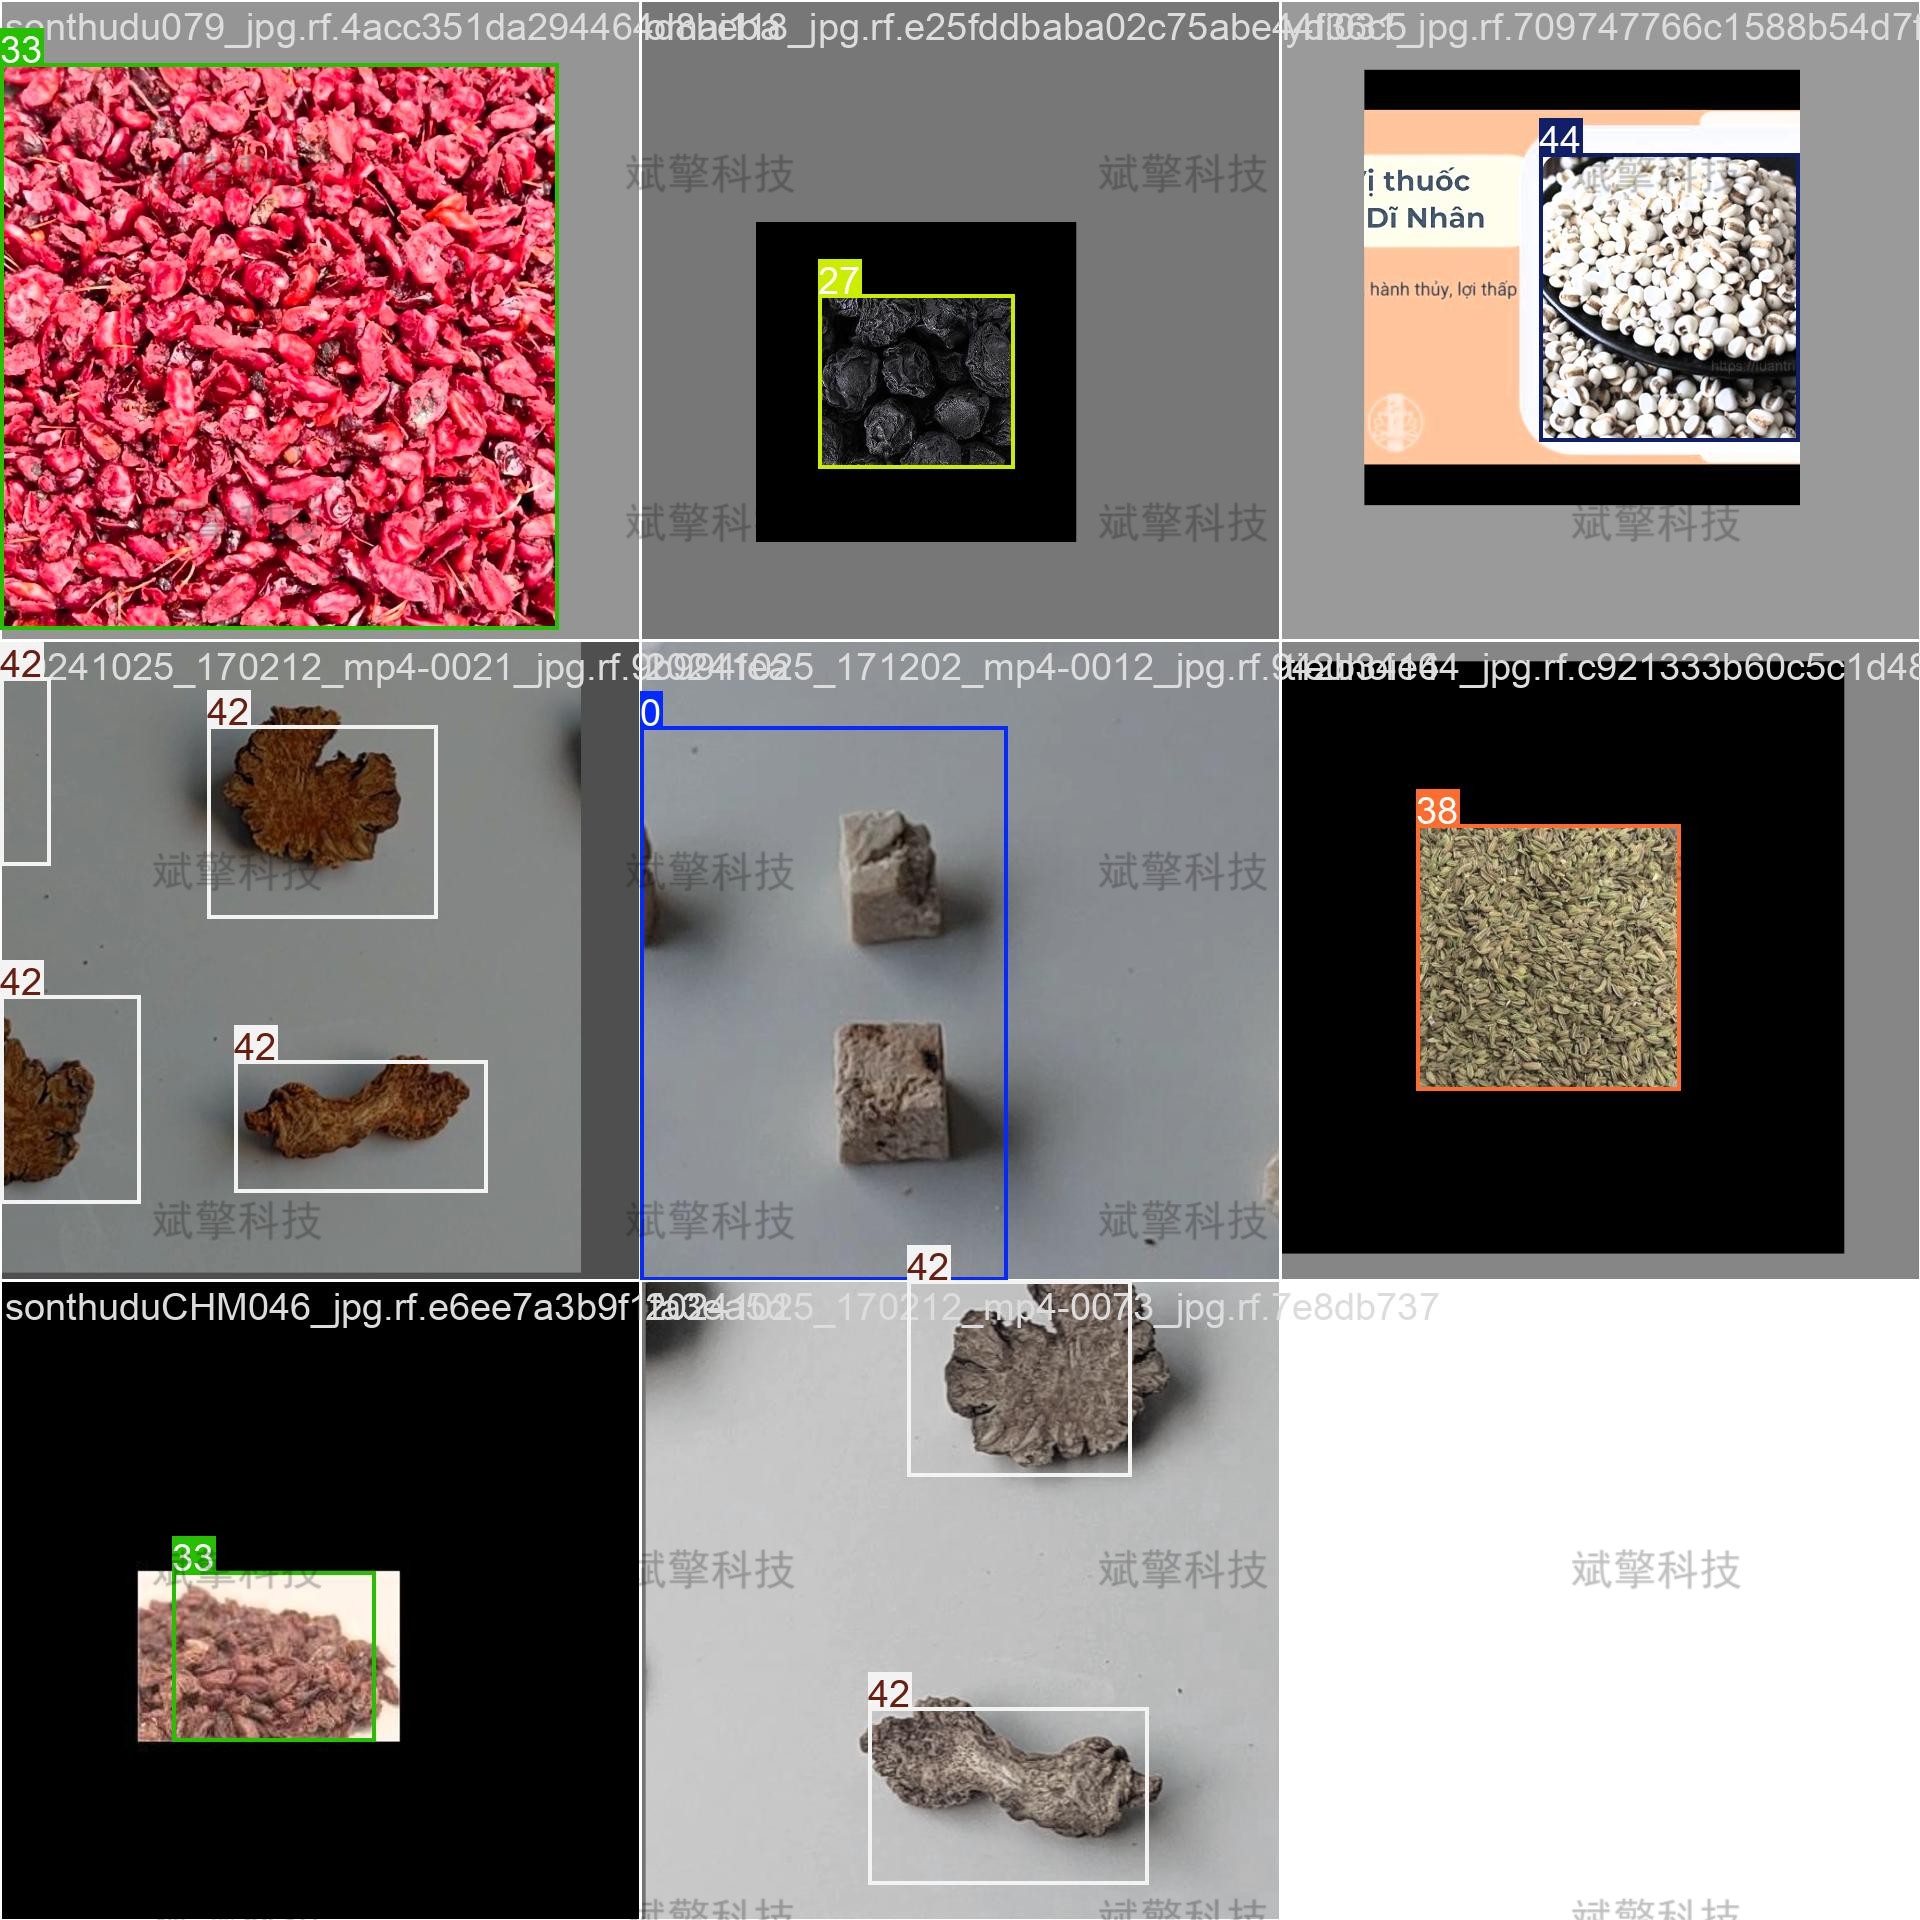Screen dimensions: 1920x1920
Task: Click the green 33 label on black panel
Action: tap(193, 1556)
